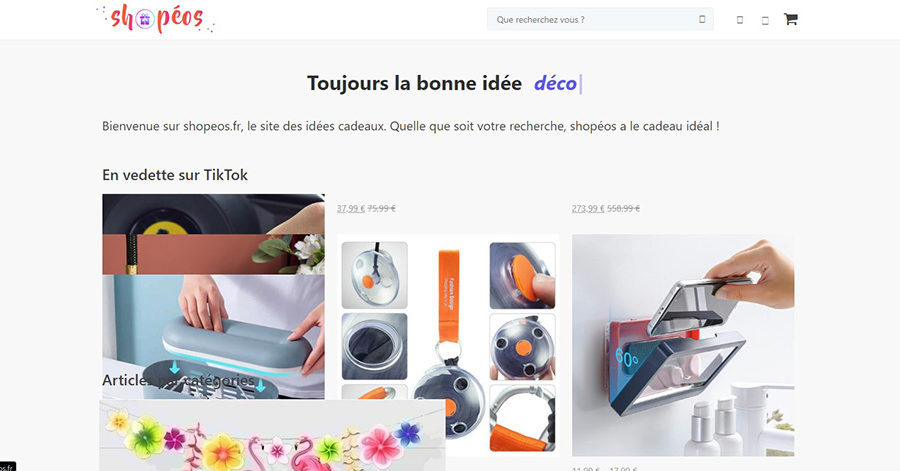The width and height of the screenshot is (900, 471).
Task: Open the blue storage box product image
Action: (213, 336)
